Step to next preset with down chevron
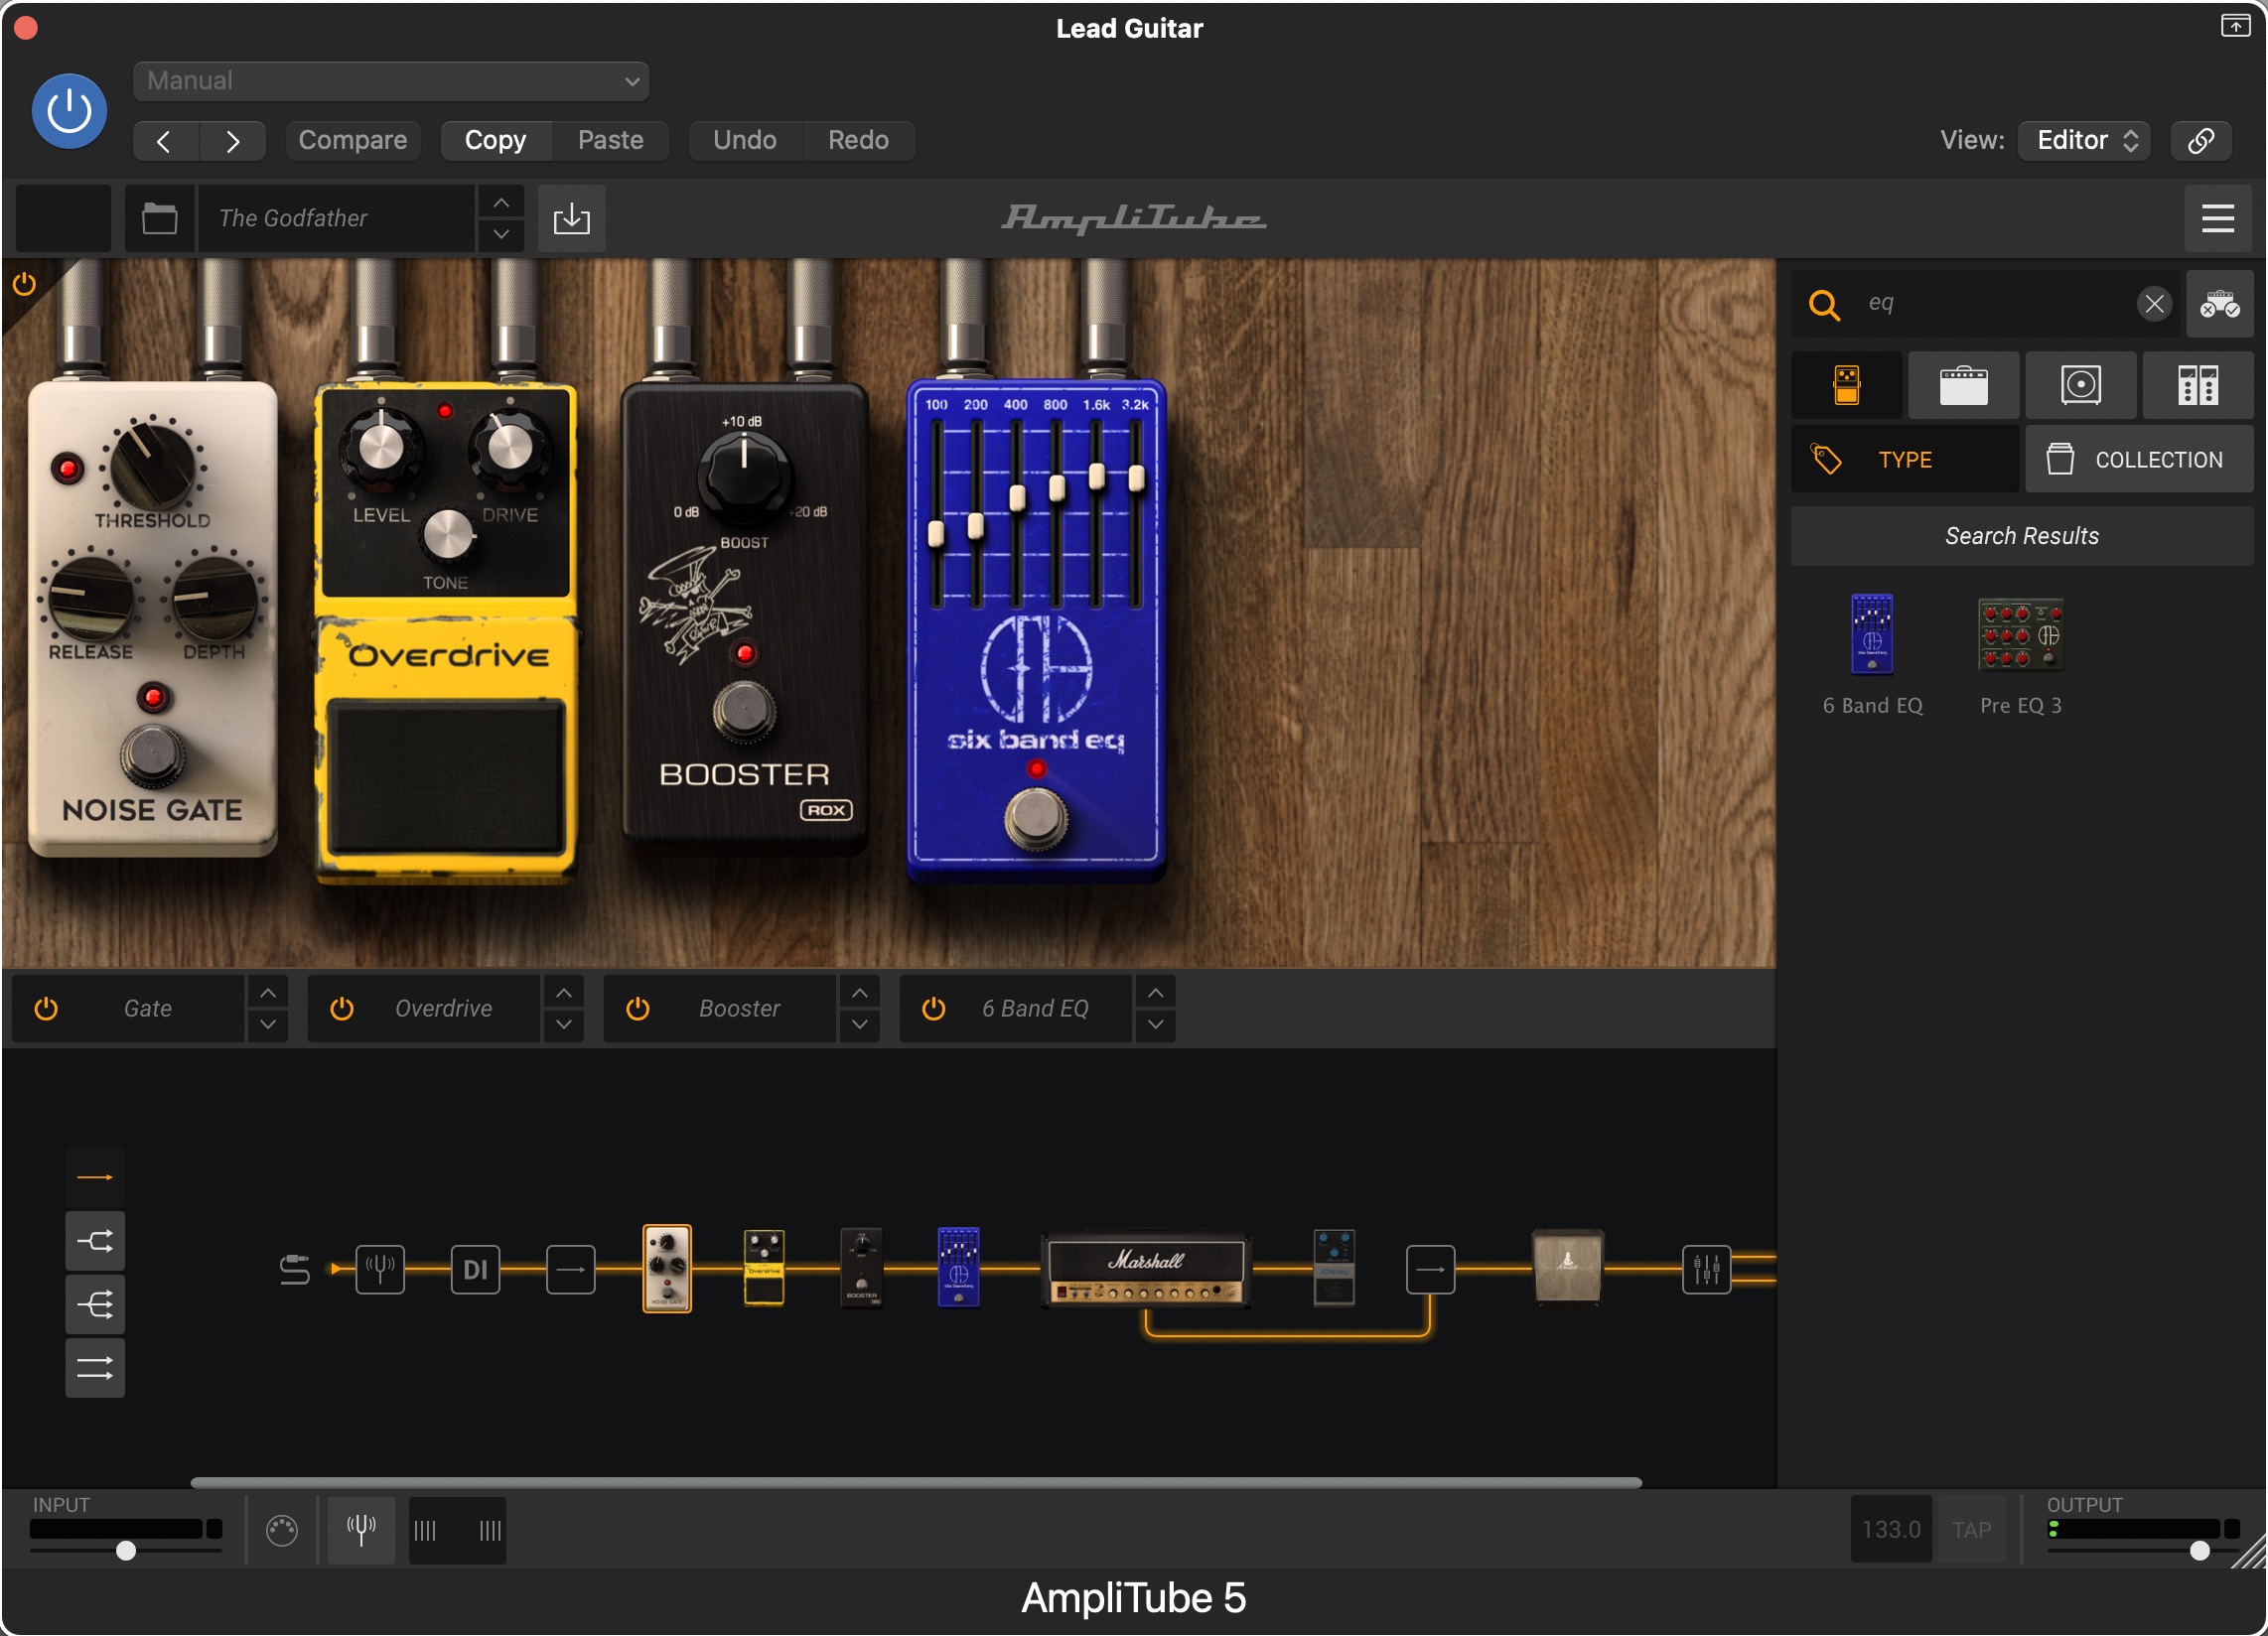This screenshot has width=2268, height=1636. pos(501,234)
